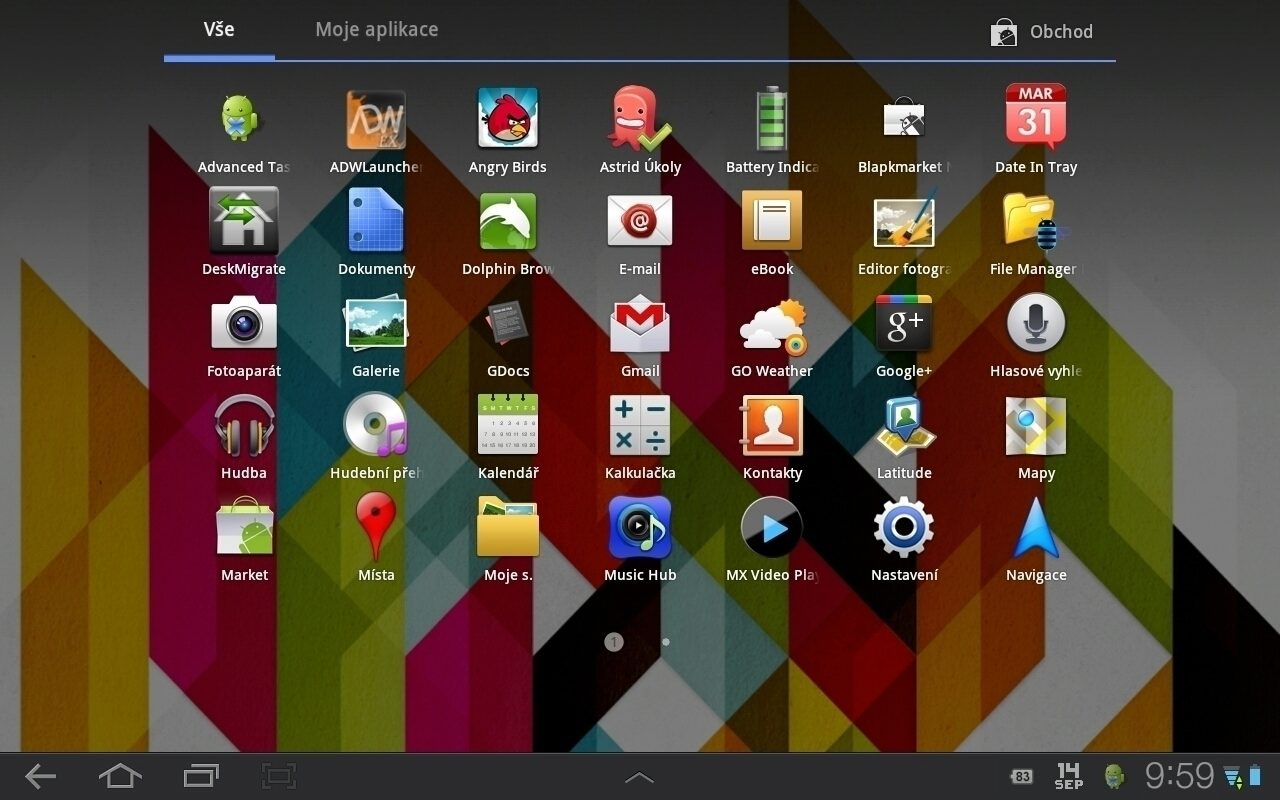This screenshot has width=1280, height=800.
Task: Launch the Navigace navigation app
Action: click(1036, 528)
